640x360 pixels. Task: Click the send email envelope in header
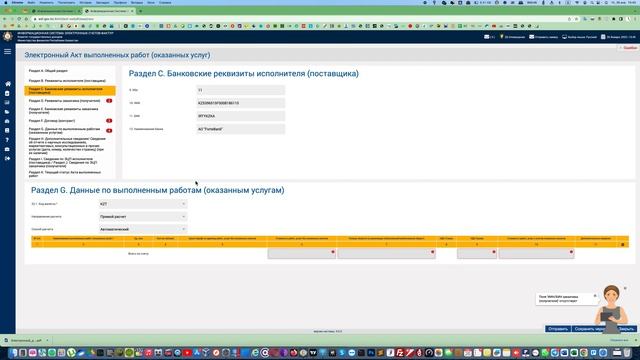click(x=531, y=37)
